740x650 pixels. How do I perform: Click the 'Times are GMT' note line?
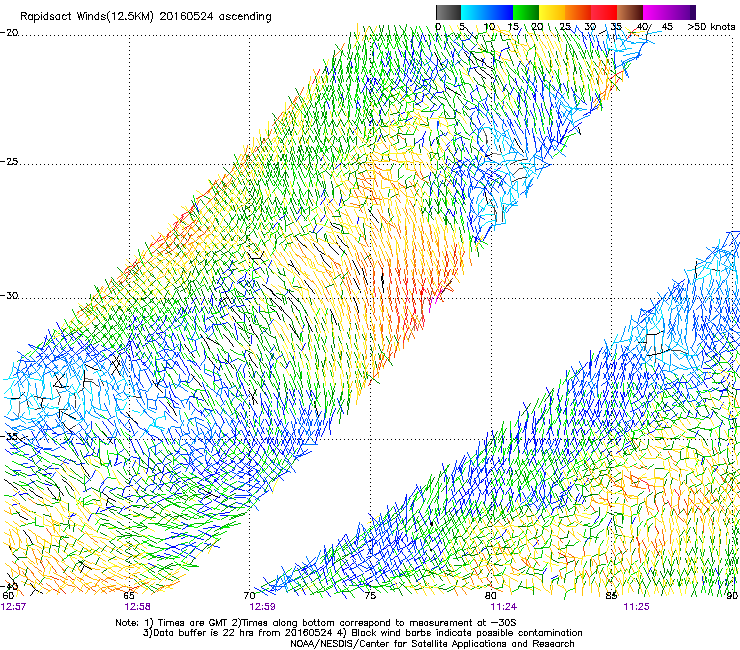click(x=316, y=623)
